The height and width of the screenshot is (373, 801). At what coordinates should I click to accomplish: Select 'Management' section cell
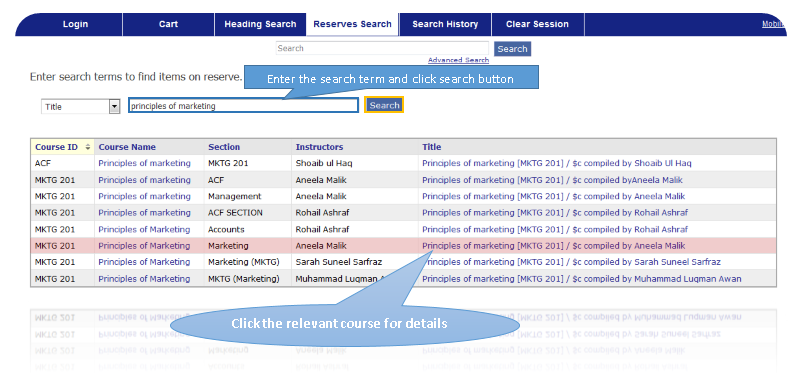(x=248, y=196)
